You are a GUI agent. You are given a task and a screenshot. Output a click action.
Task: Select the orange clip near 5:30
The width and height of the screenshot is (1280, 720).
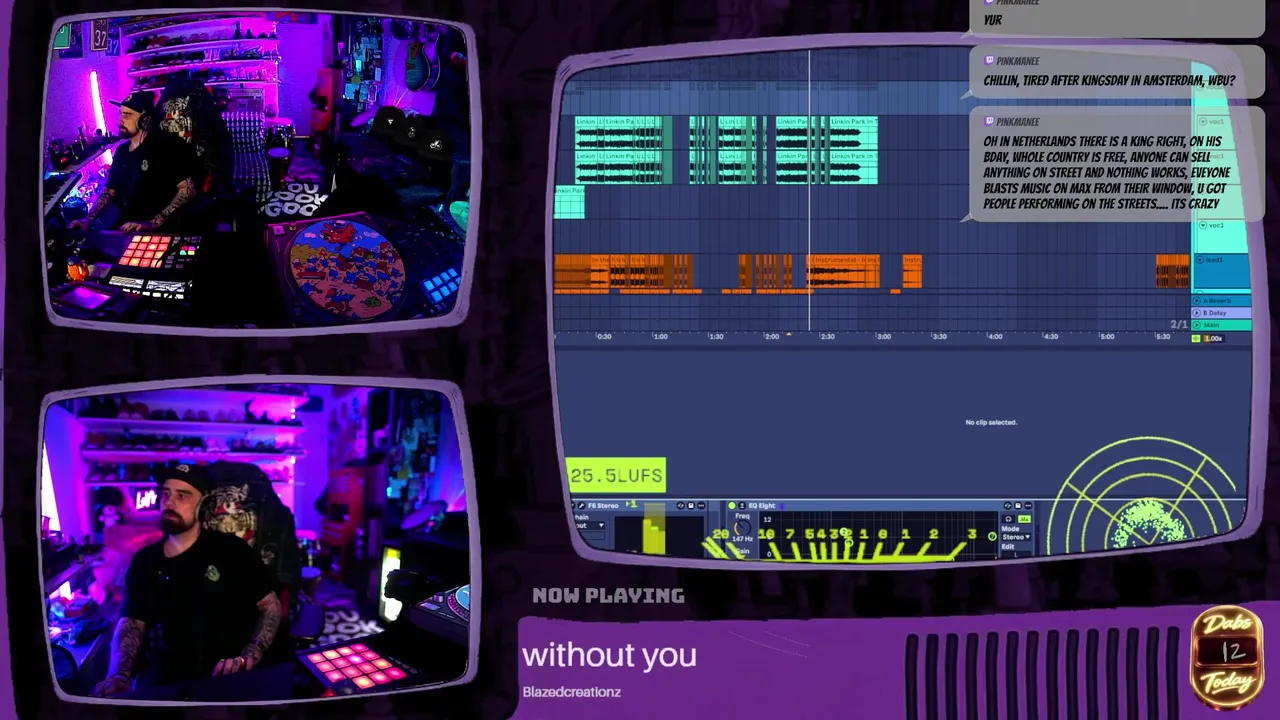click(x=1173, y=271)
